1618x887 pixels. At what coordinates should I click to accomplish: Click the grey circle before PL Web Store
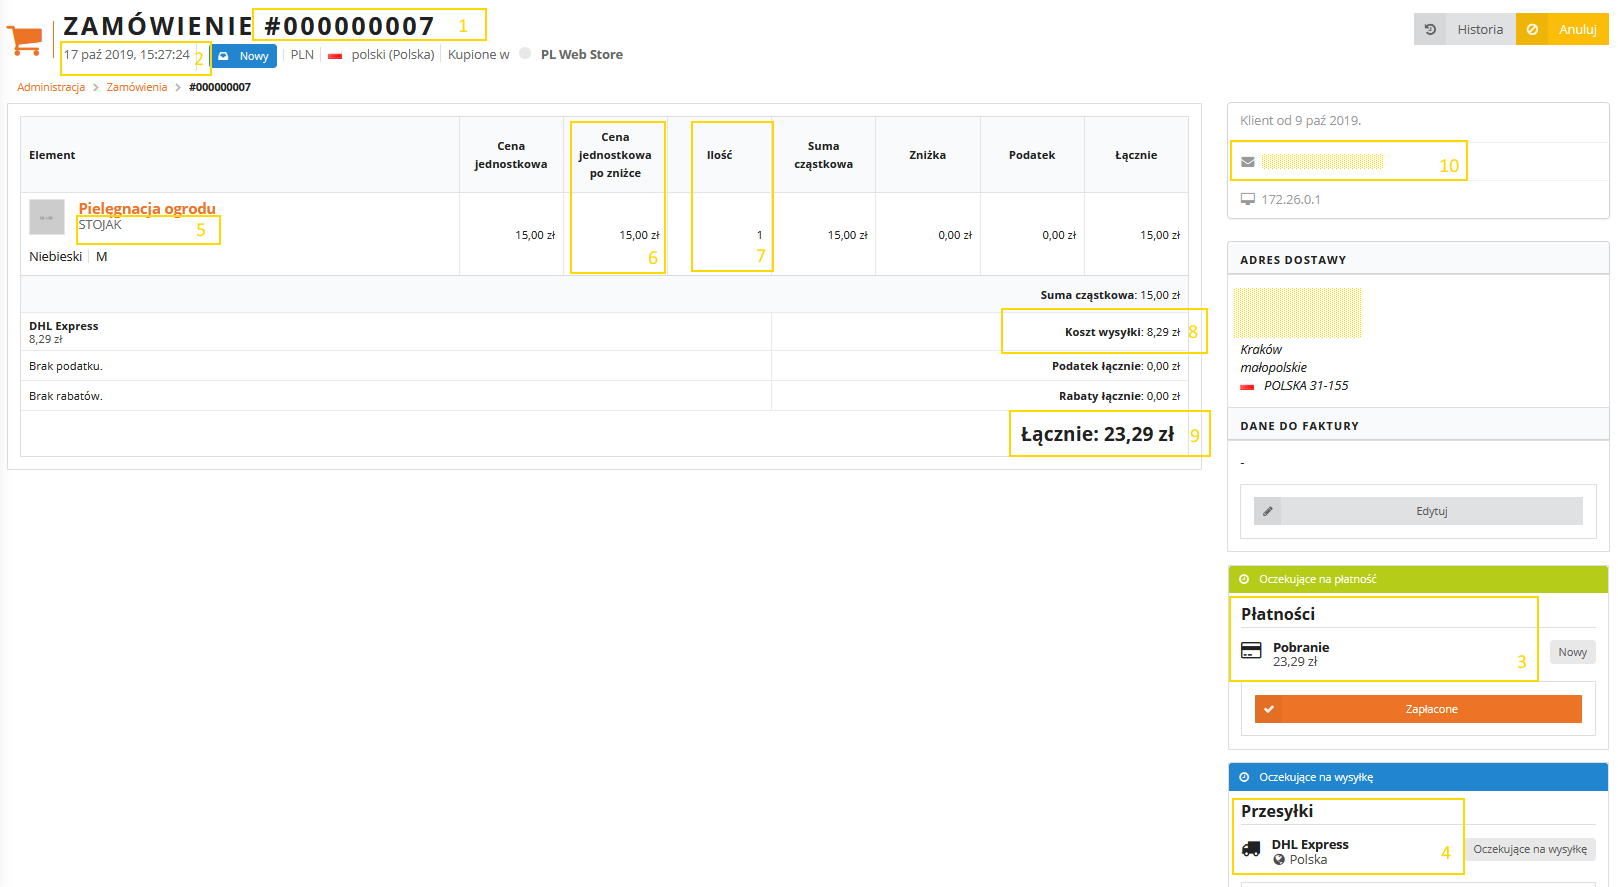[525, 54]
